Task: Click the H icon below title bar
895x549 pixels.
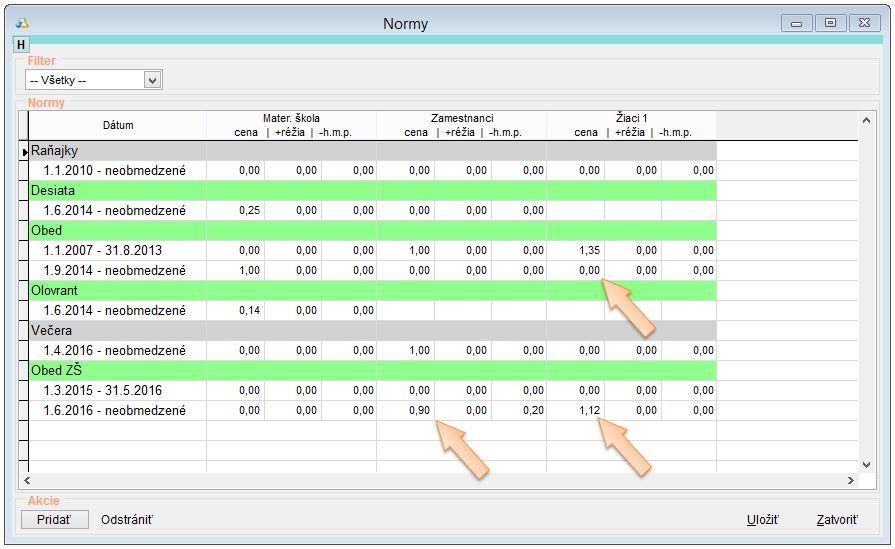Action: [x=21, y=45]
